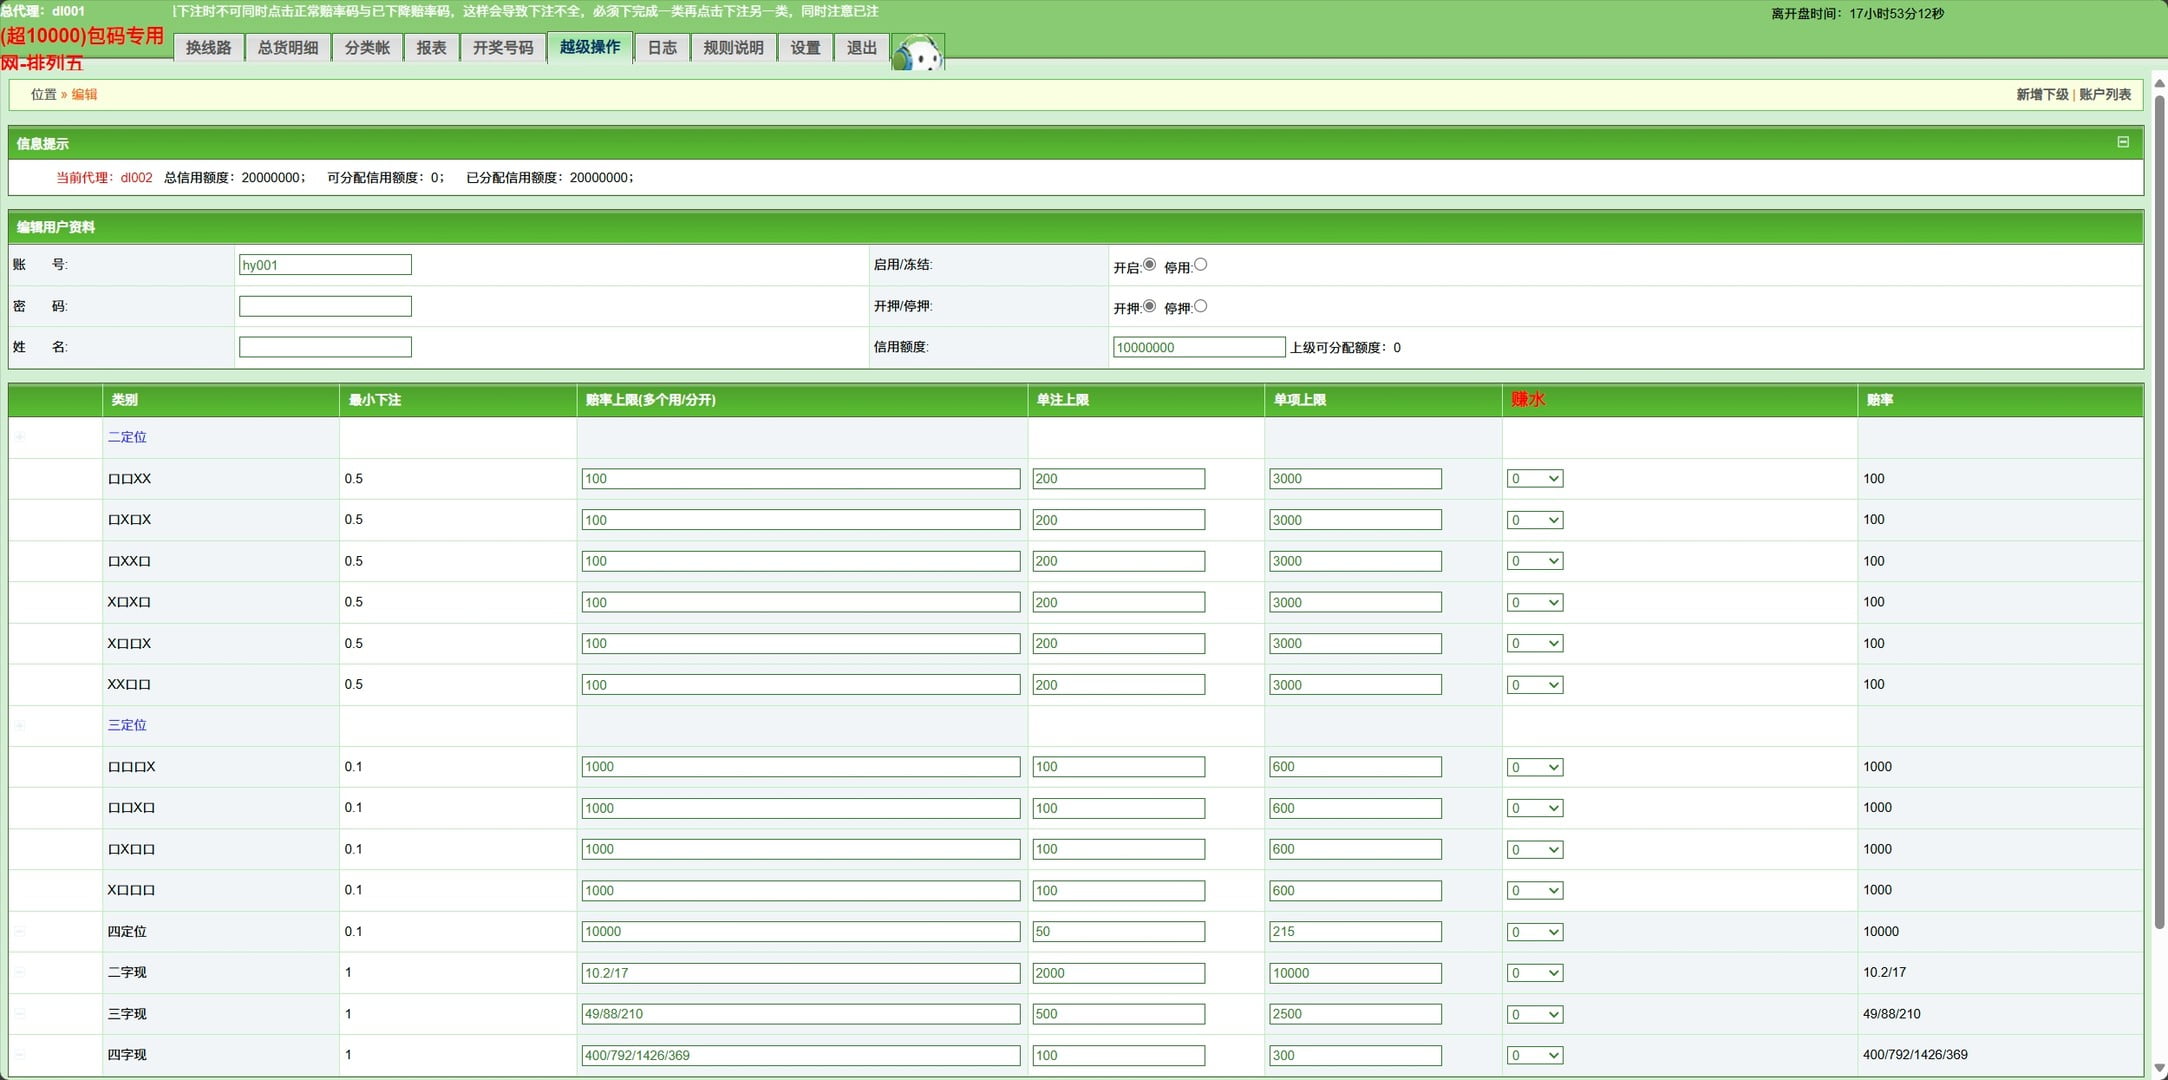The height and width of the screenshot is (1080, 2168).
Task: Switch to the 报表 tab
Action: click(x=431, y=47)
